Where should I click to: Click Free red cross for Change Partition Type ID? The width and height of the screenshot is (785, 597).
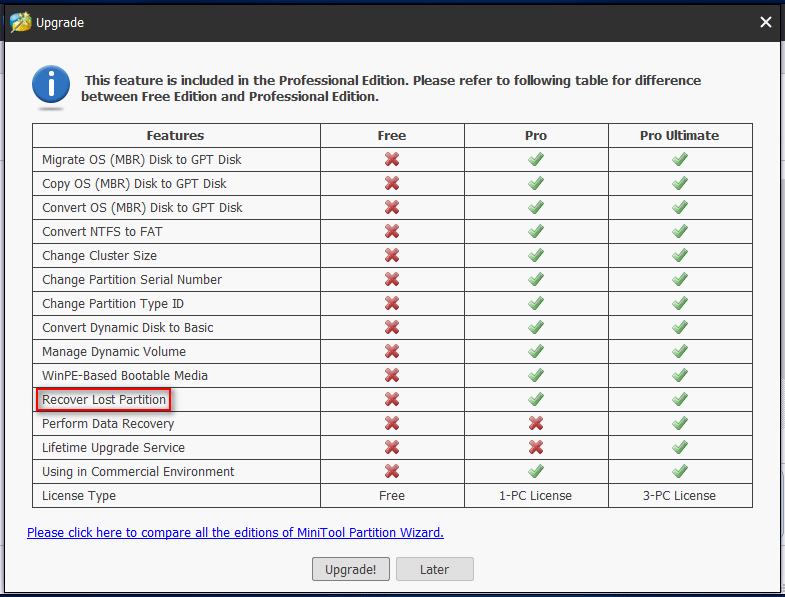(x=392, y=304)
